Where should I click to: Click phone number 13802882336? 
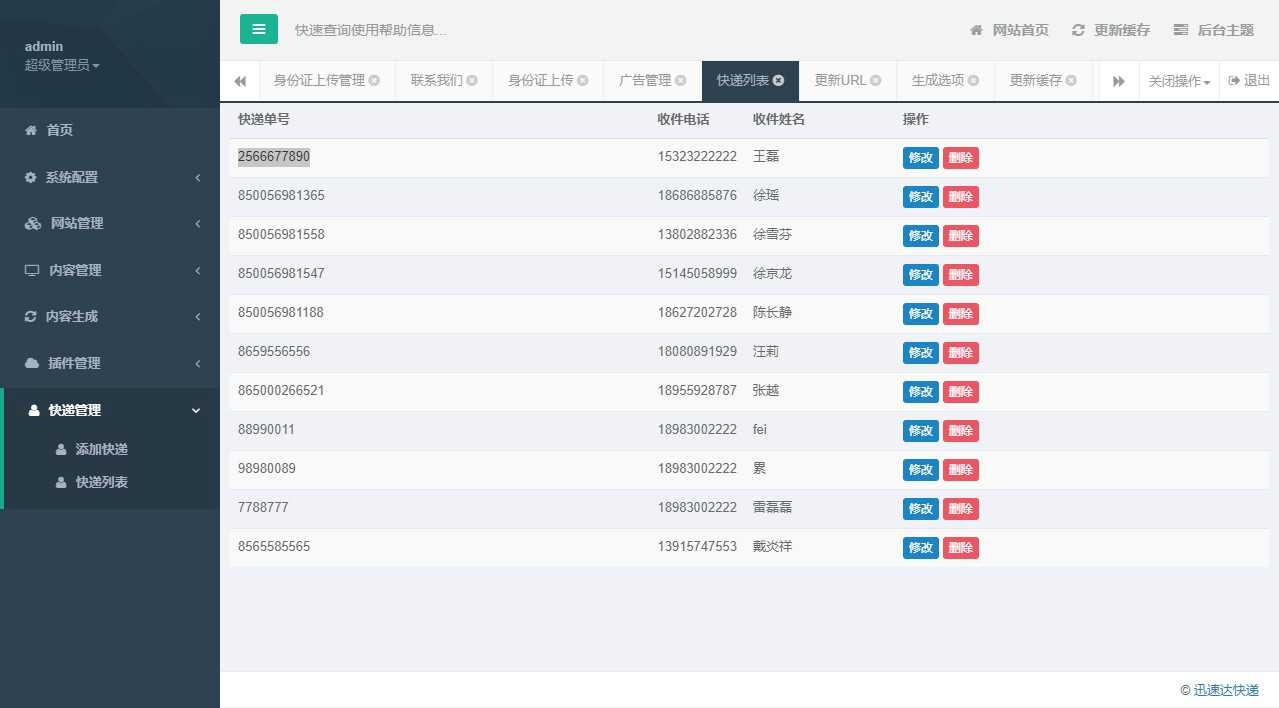coord(697,234)
